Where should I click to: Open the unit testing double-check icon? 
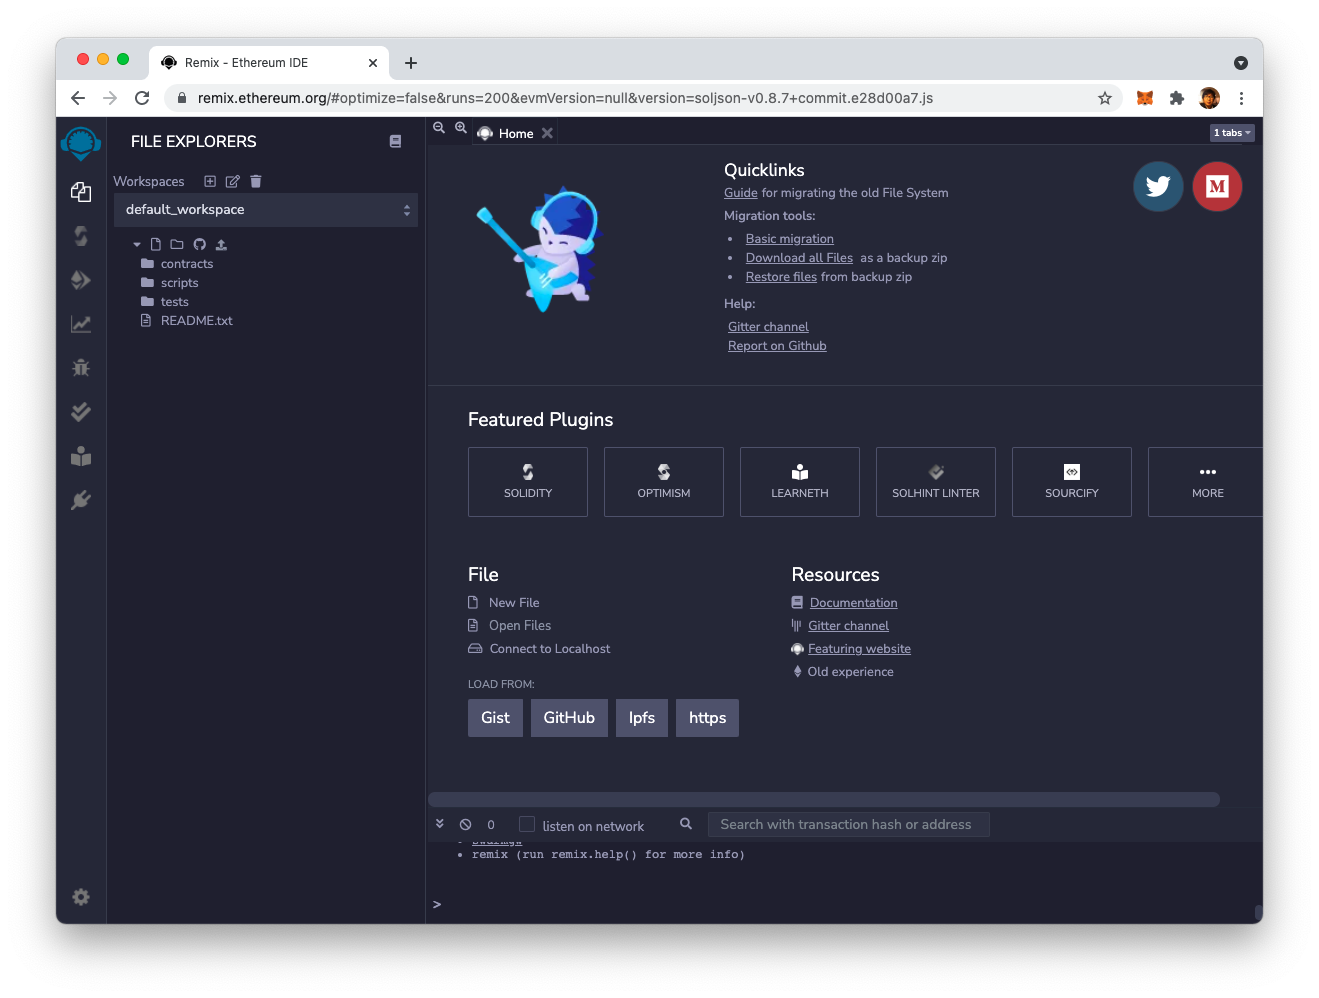click(81, 412)
